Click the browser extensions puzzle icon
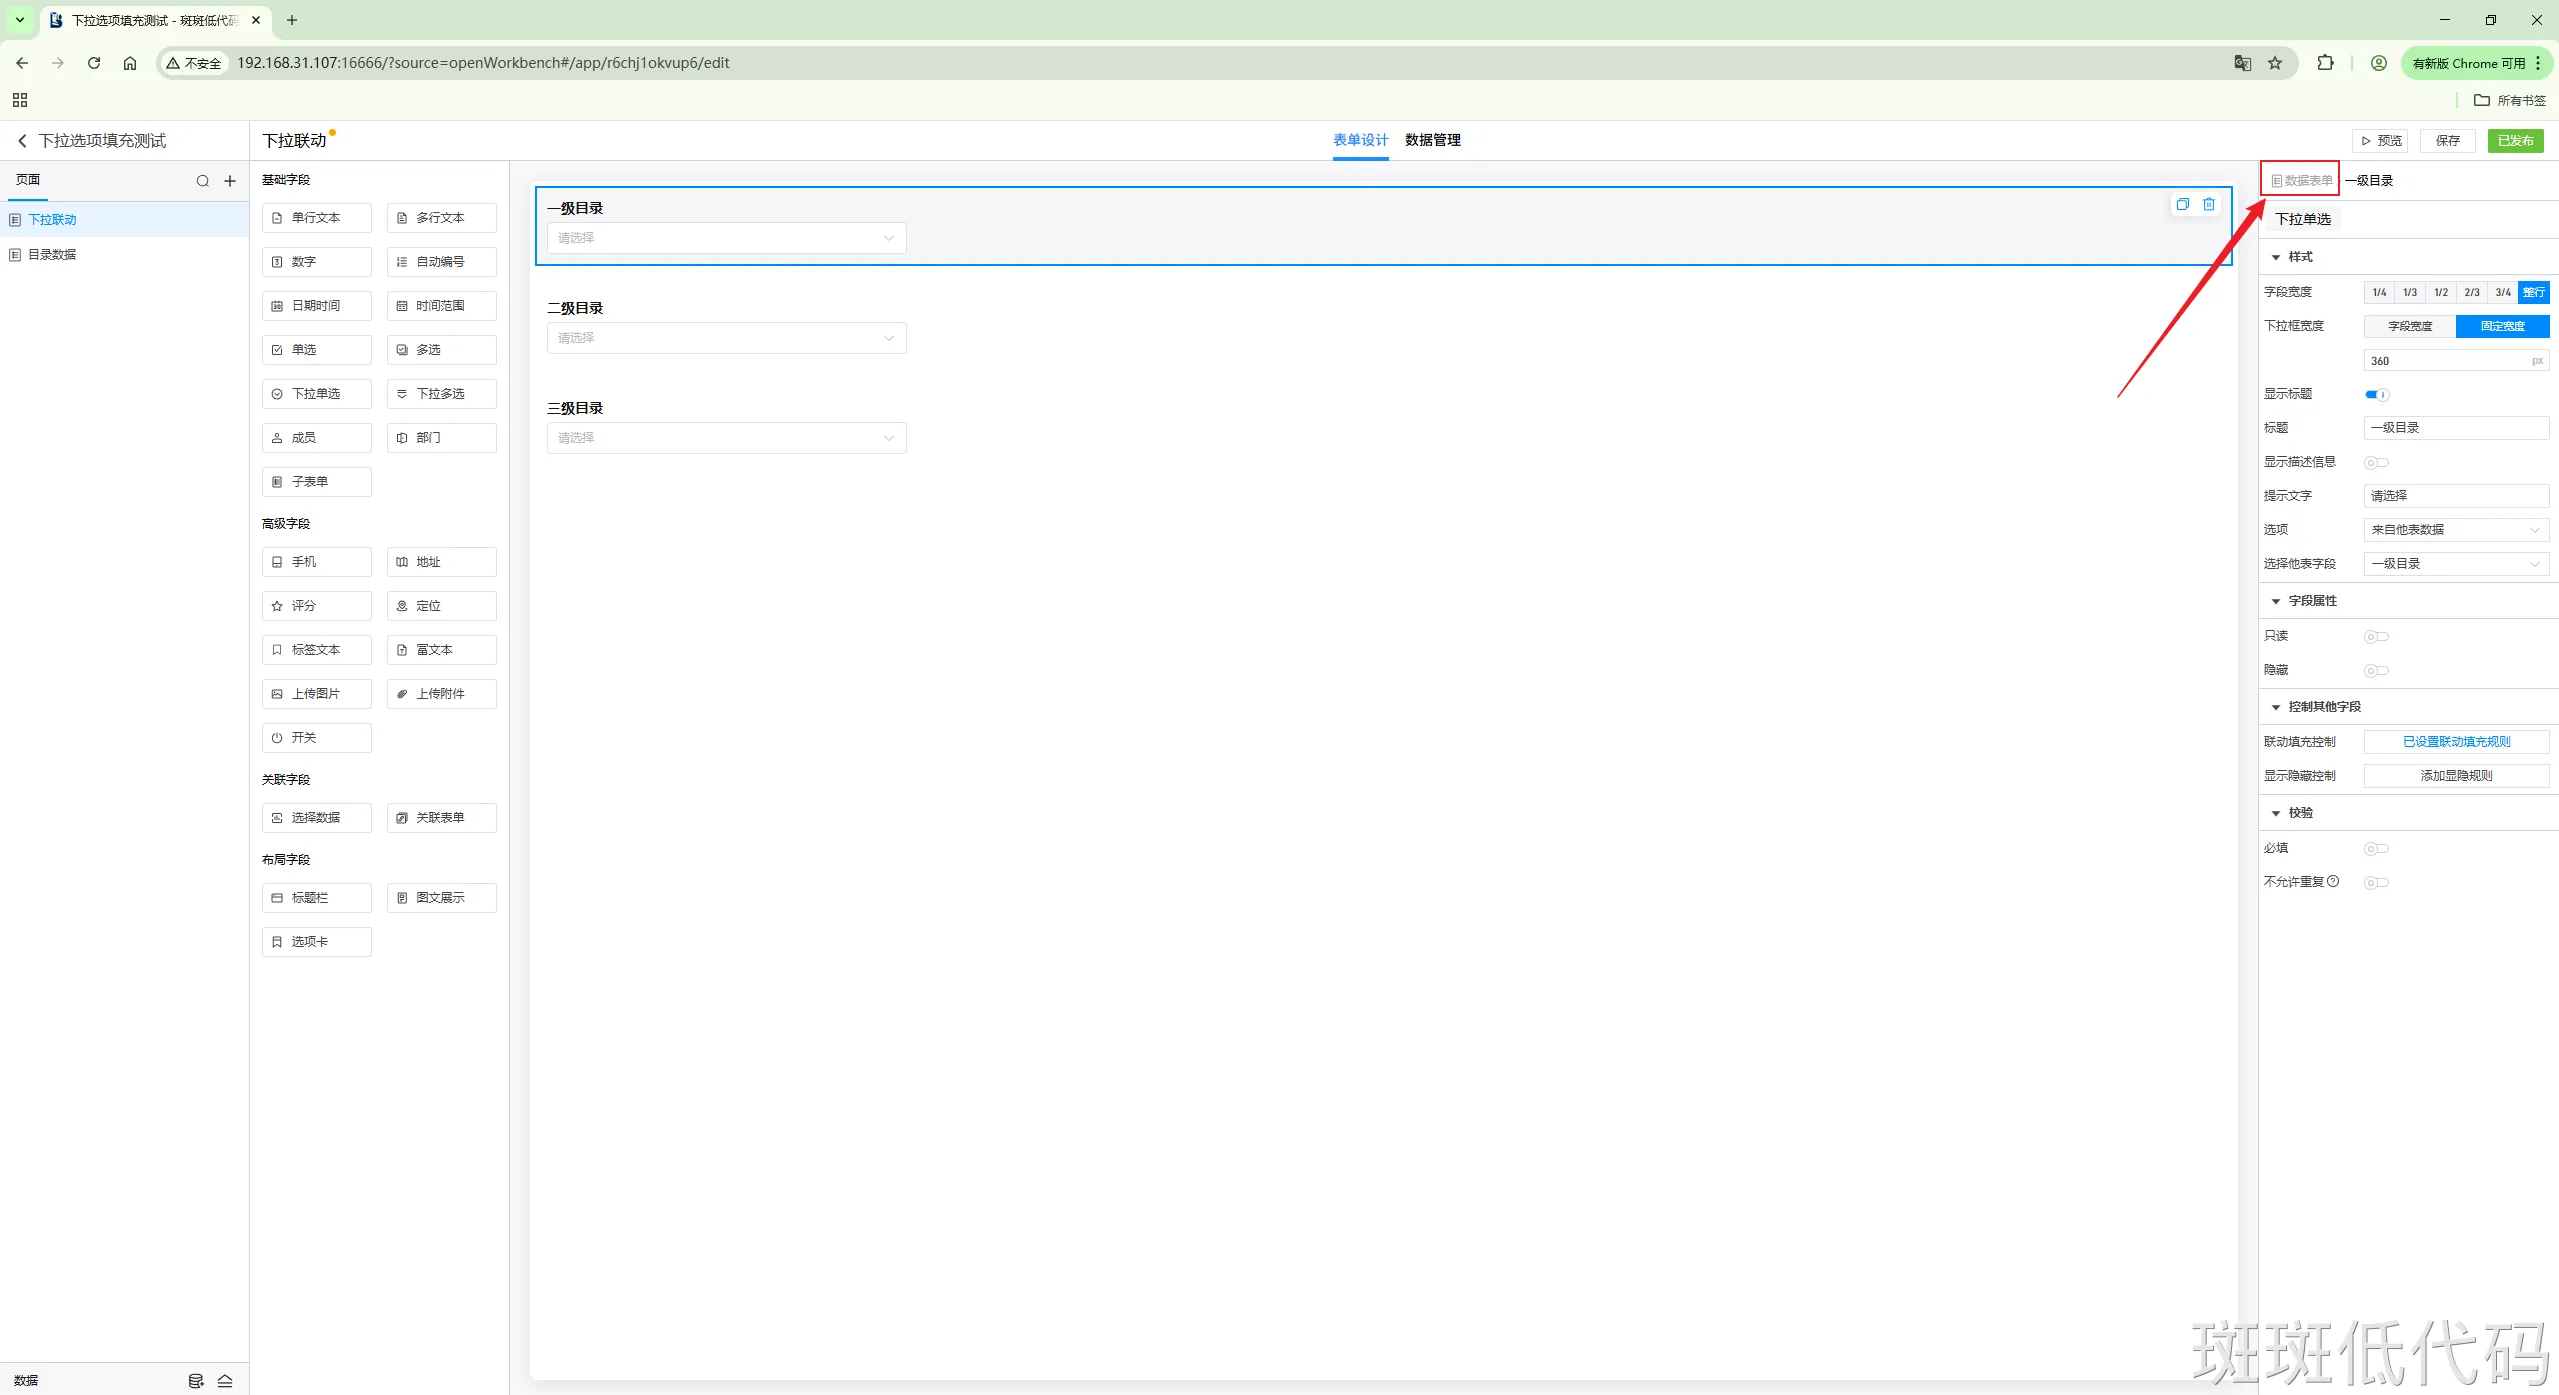This screenshot has width=2559, height=1395. [x=2325, y=63]
